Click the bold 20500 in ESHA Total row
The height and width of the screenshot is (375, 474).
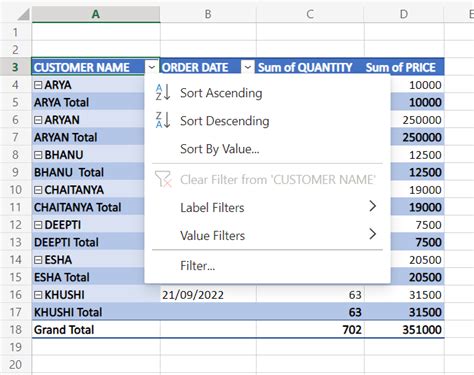pyautogui.click(x=417, y=277)
